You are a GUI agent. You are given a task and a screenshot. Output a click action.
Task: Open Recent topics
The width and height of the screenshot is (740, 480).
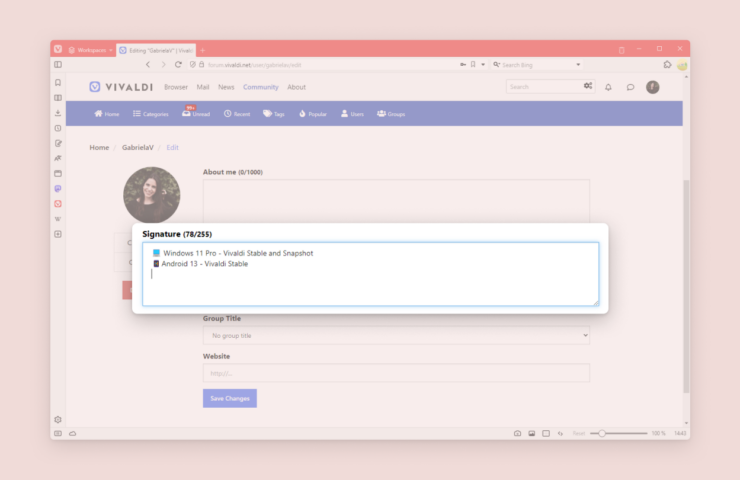[237, 114]
